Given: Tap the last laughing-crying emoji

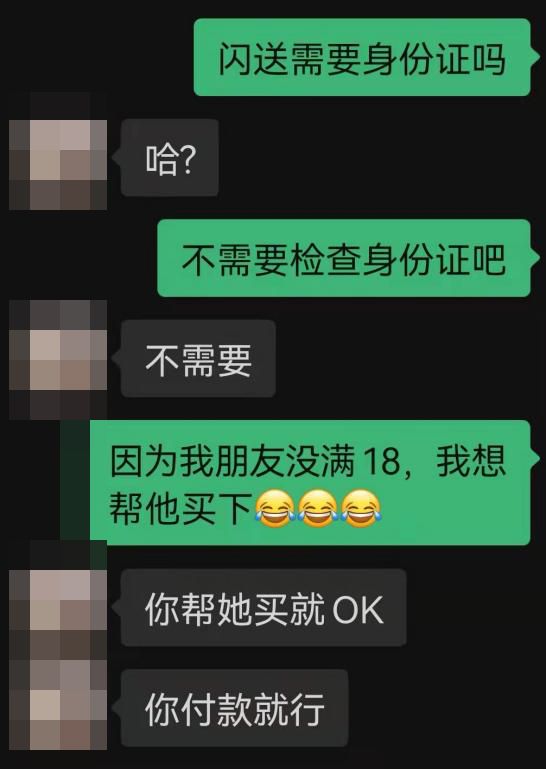Looking at the screenshot, I should 361,509.
